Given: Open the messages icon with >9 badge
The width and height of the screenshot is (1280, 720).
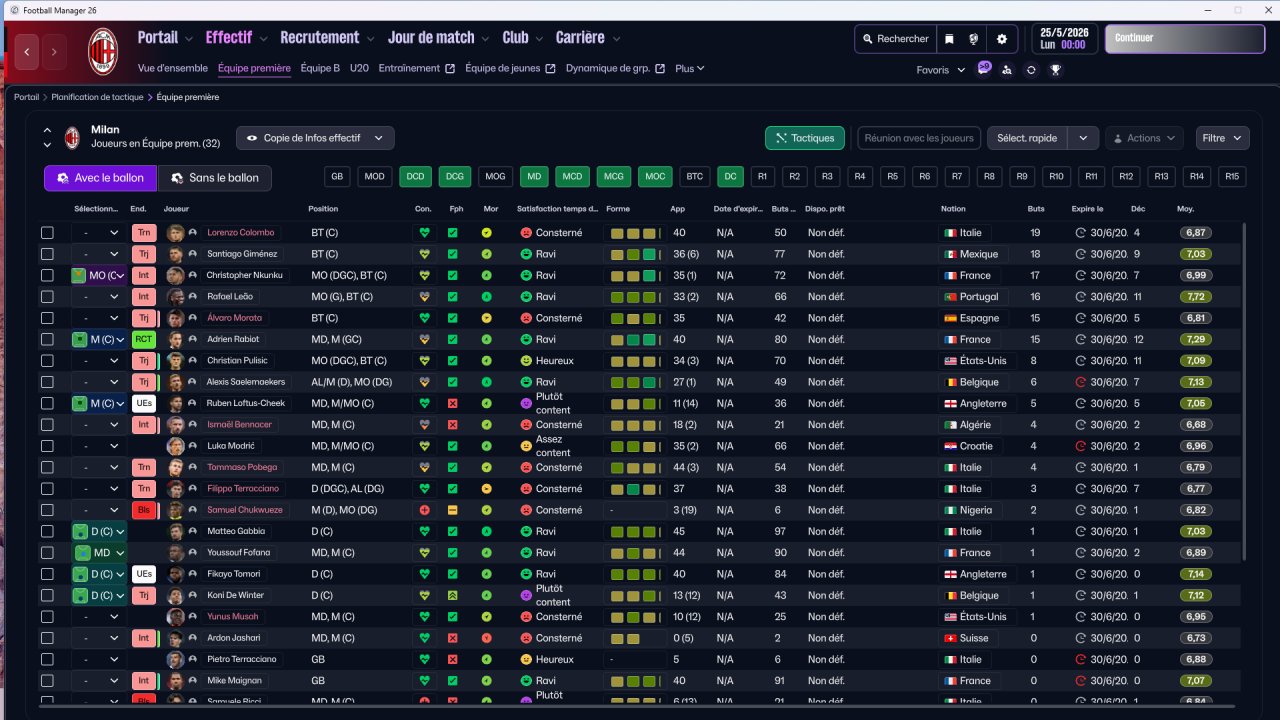Looking at the screenshot, I should (x=984, y=68).
